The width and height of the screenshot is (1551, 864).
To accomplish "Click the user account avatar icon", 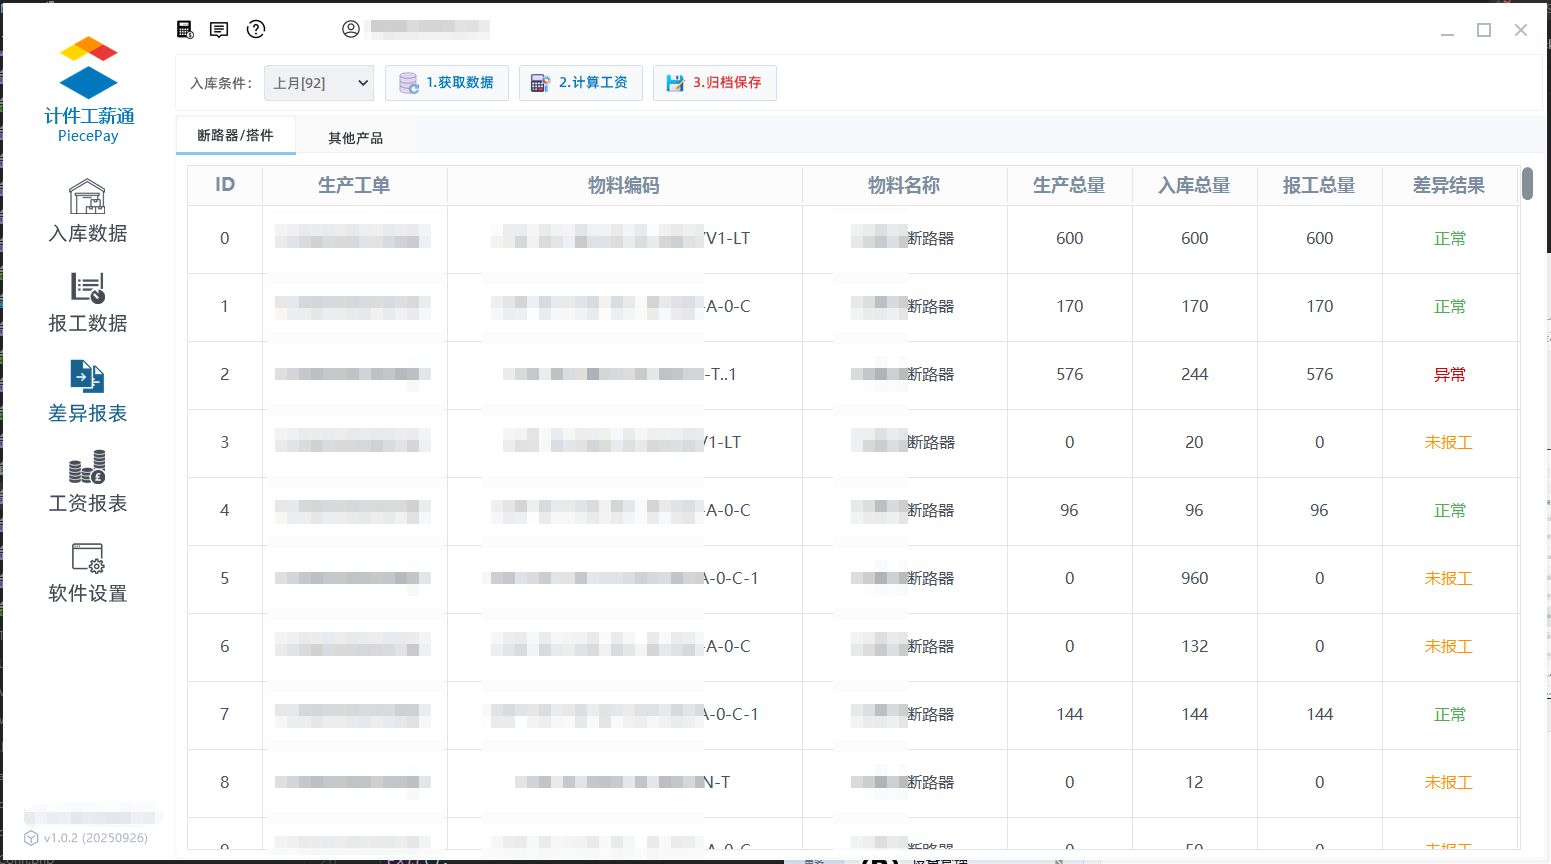I will point(351,29).
